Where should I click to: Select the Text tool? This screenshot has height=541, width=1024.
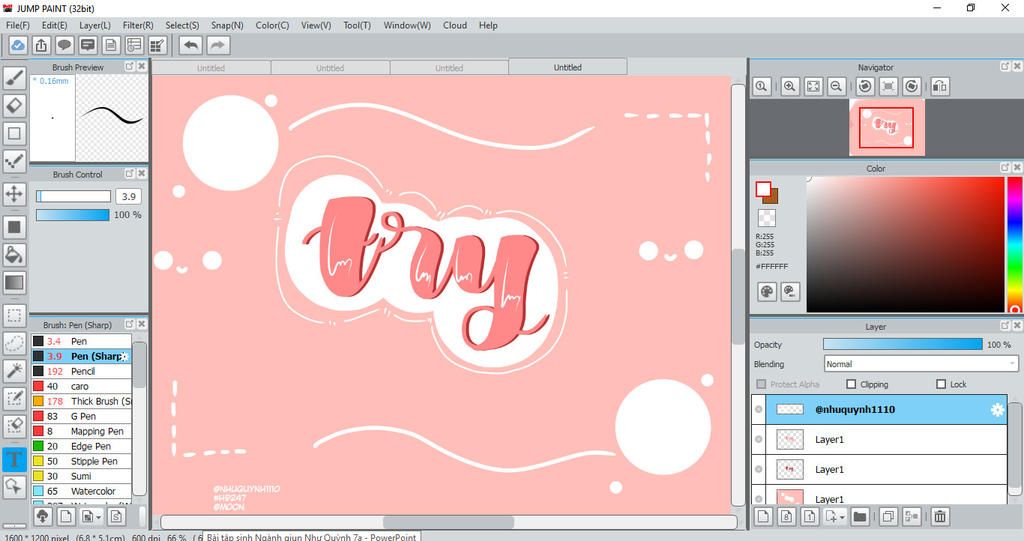click(x=14, y=459)
